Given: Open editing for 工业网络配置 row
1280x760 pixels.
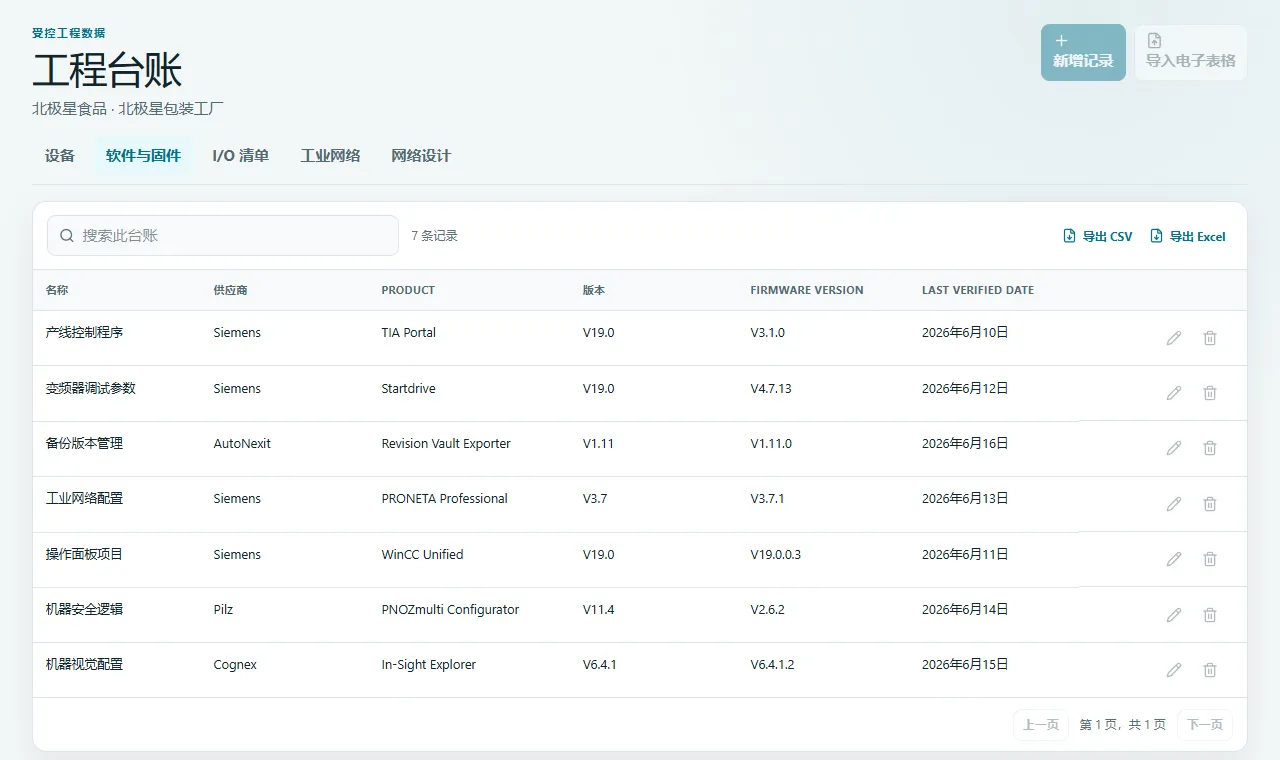Looking at the screenshot, I should (x=1174, y=504).
